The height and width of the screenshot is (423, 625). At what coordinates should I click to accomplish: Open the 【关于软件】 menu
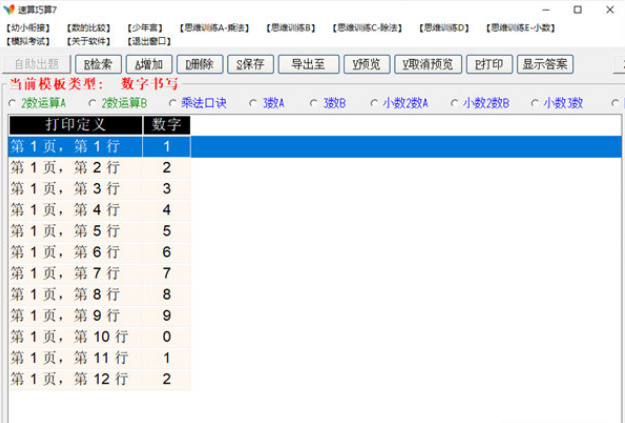[x=88, y=41]
